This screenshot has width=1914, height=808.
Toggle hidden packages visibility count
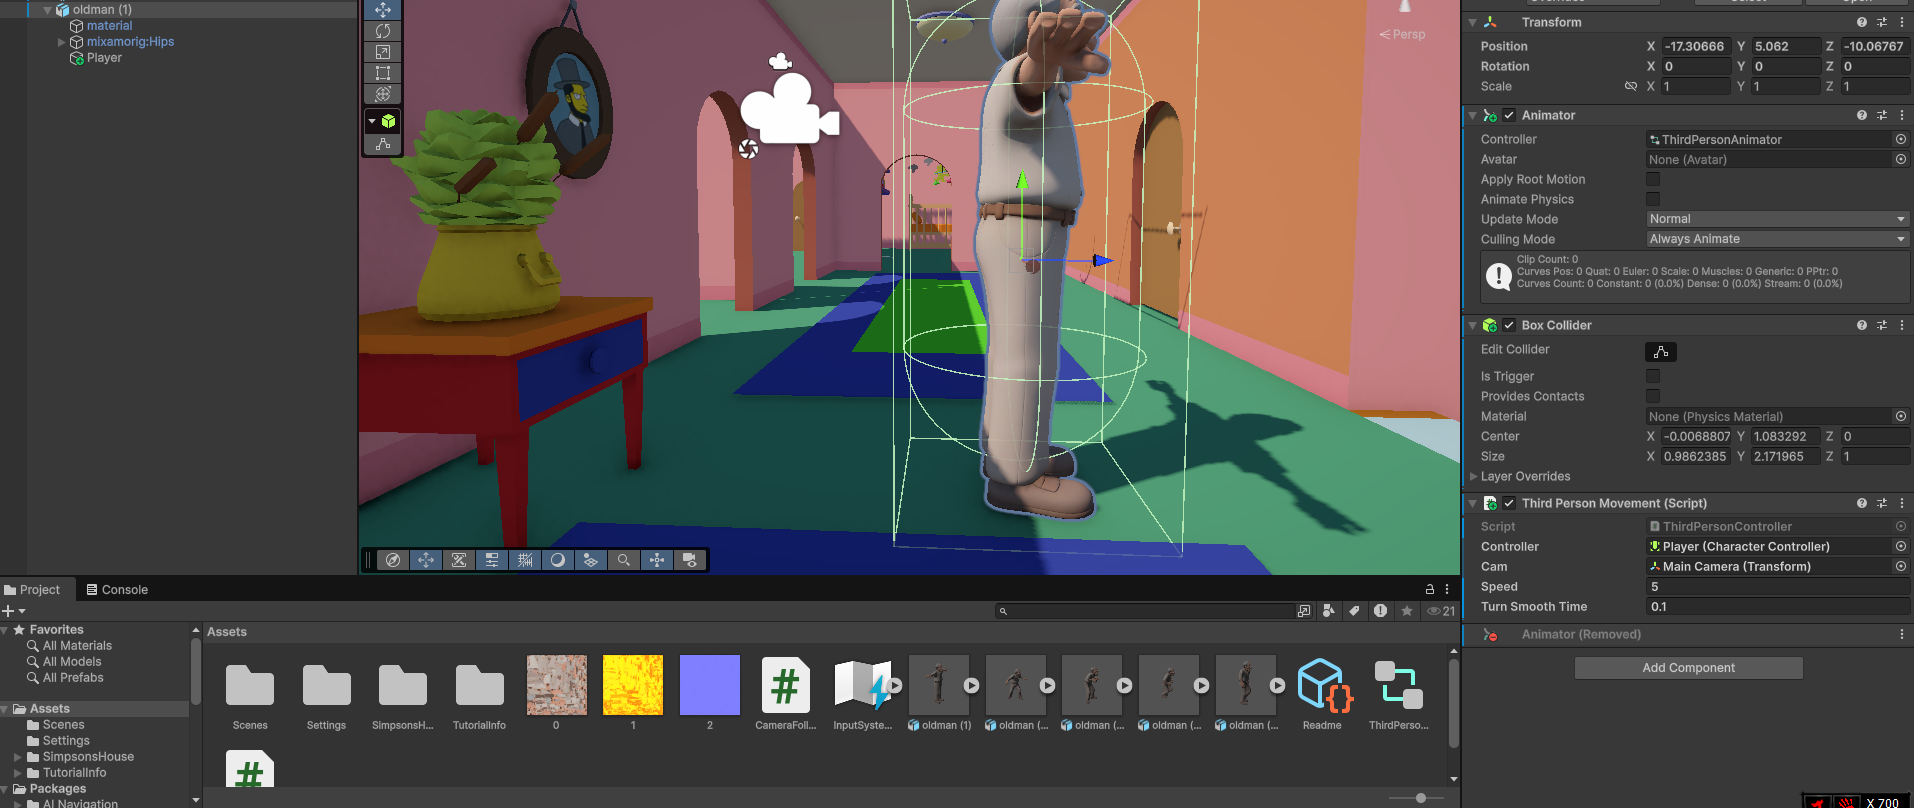[1441, 610]
